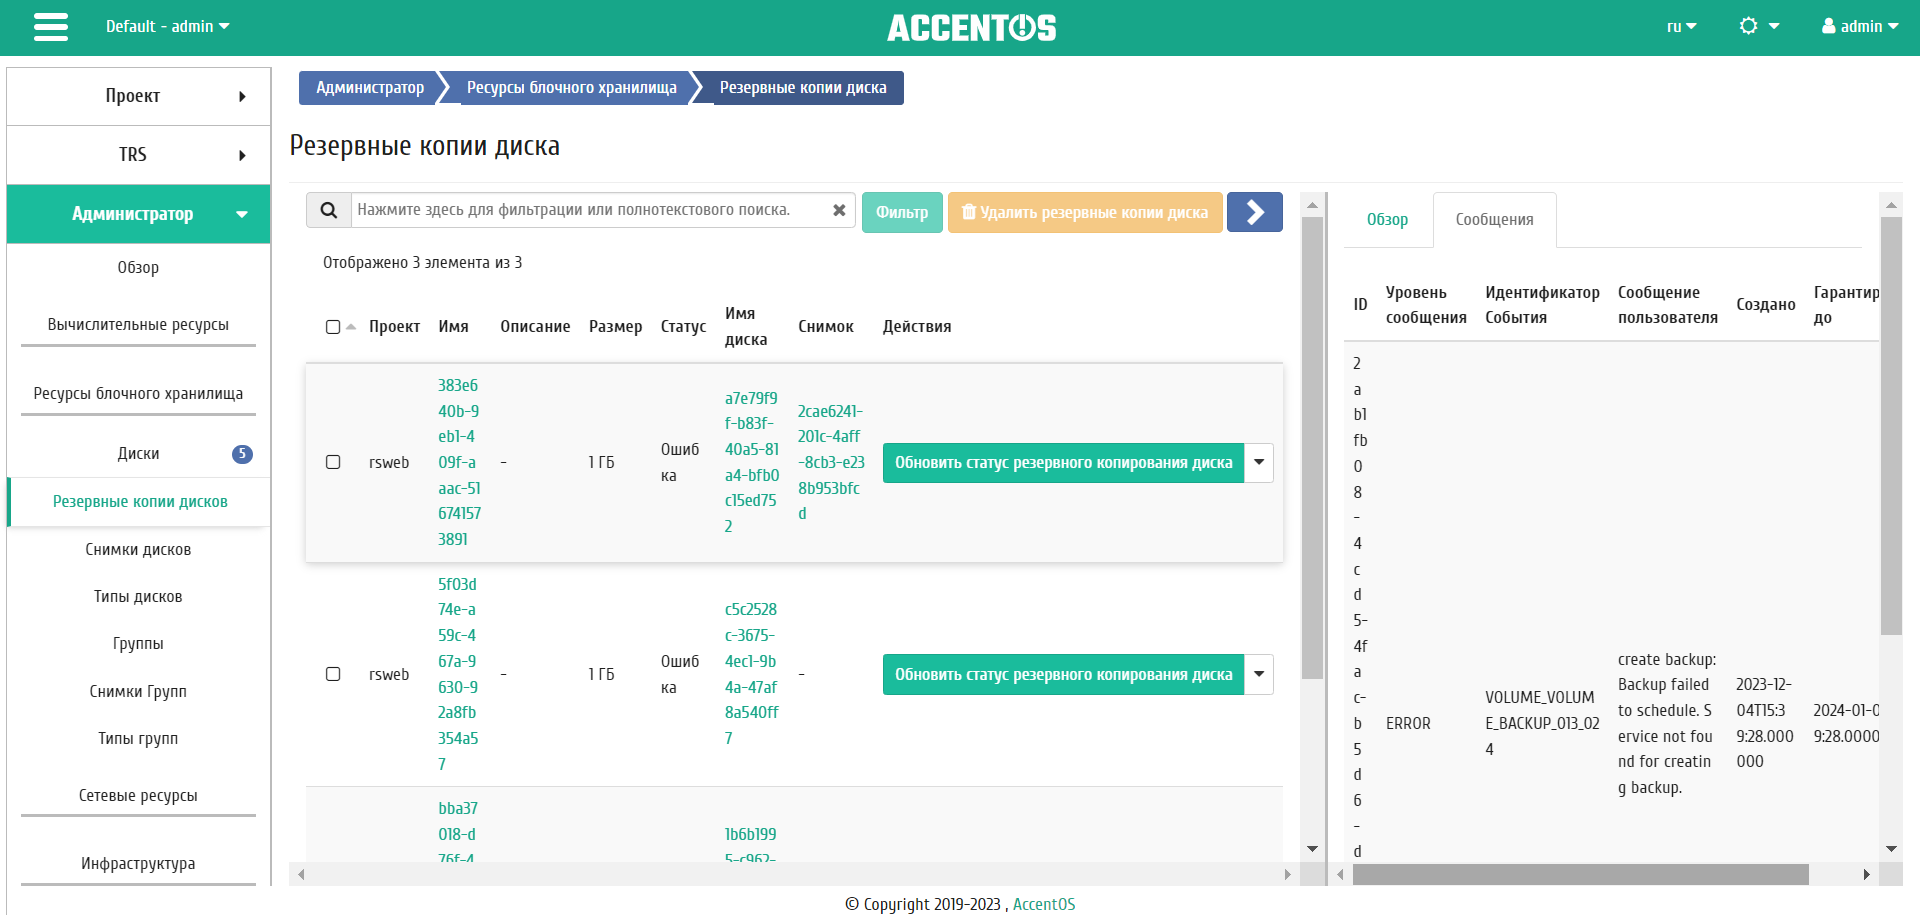Image resolution: width=1920 pixels, height=915 pixels.
Task: Open Обзор in the sidebar
Action: click(138, 268)
